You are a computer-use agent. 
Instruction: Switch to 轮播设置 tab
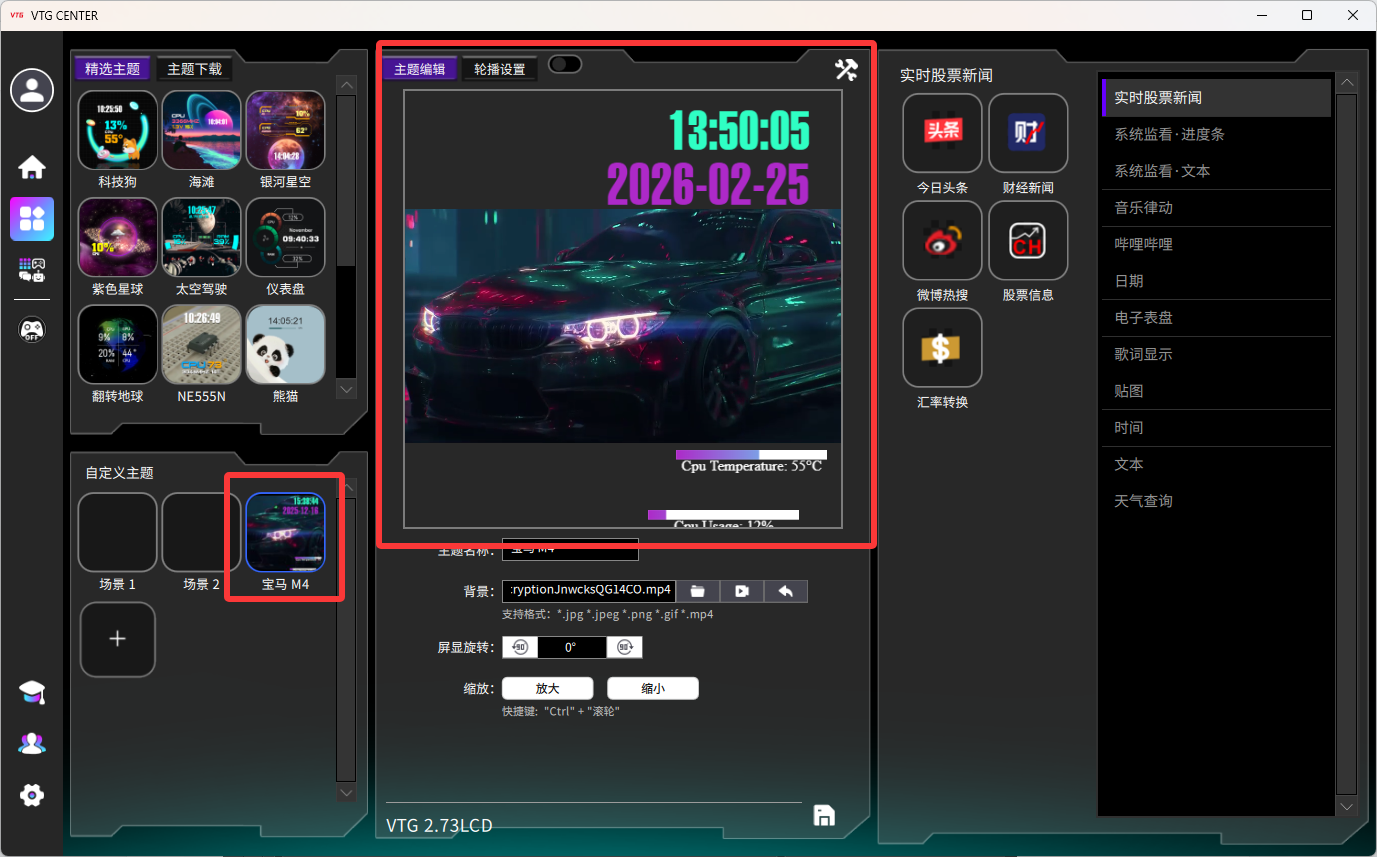[499, 69]
